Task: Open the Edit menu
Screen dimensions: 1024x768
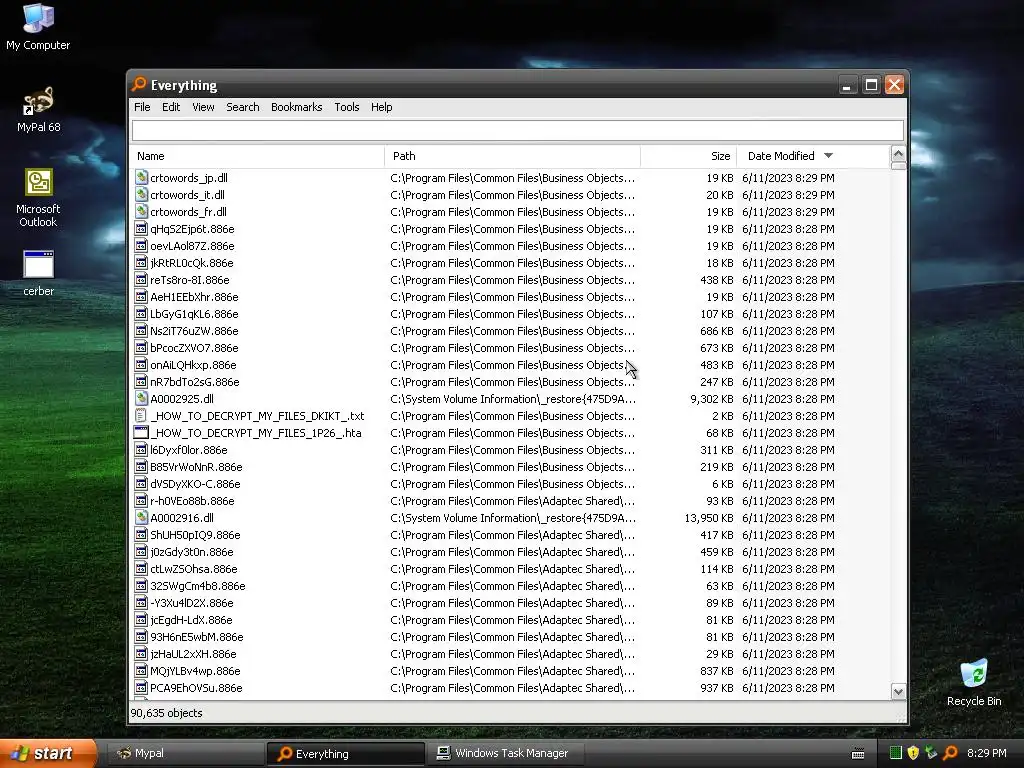Action: pyautogui.click(x=171, y=107)
